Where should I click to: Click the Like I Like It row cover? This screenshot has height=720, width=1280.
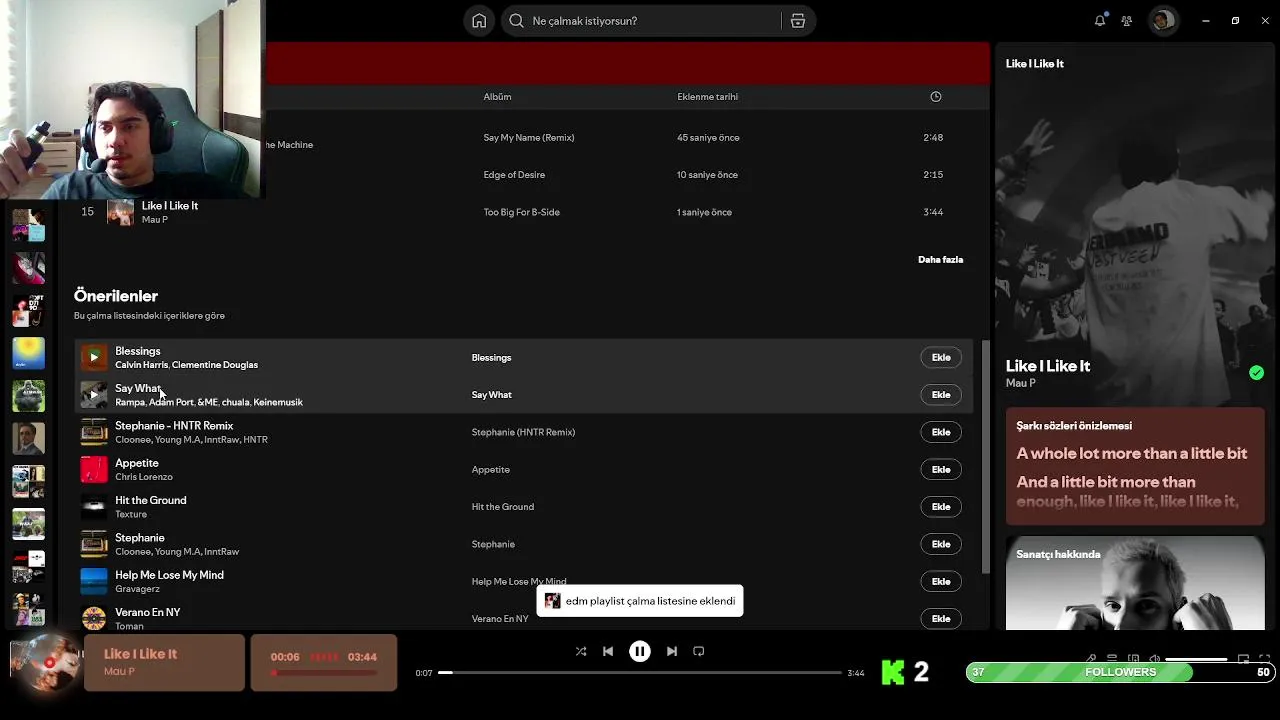[121, 212]
